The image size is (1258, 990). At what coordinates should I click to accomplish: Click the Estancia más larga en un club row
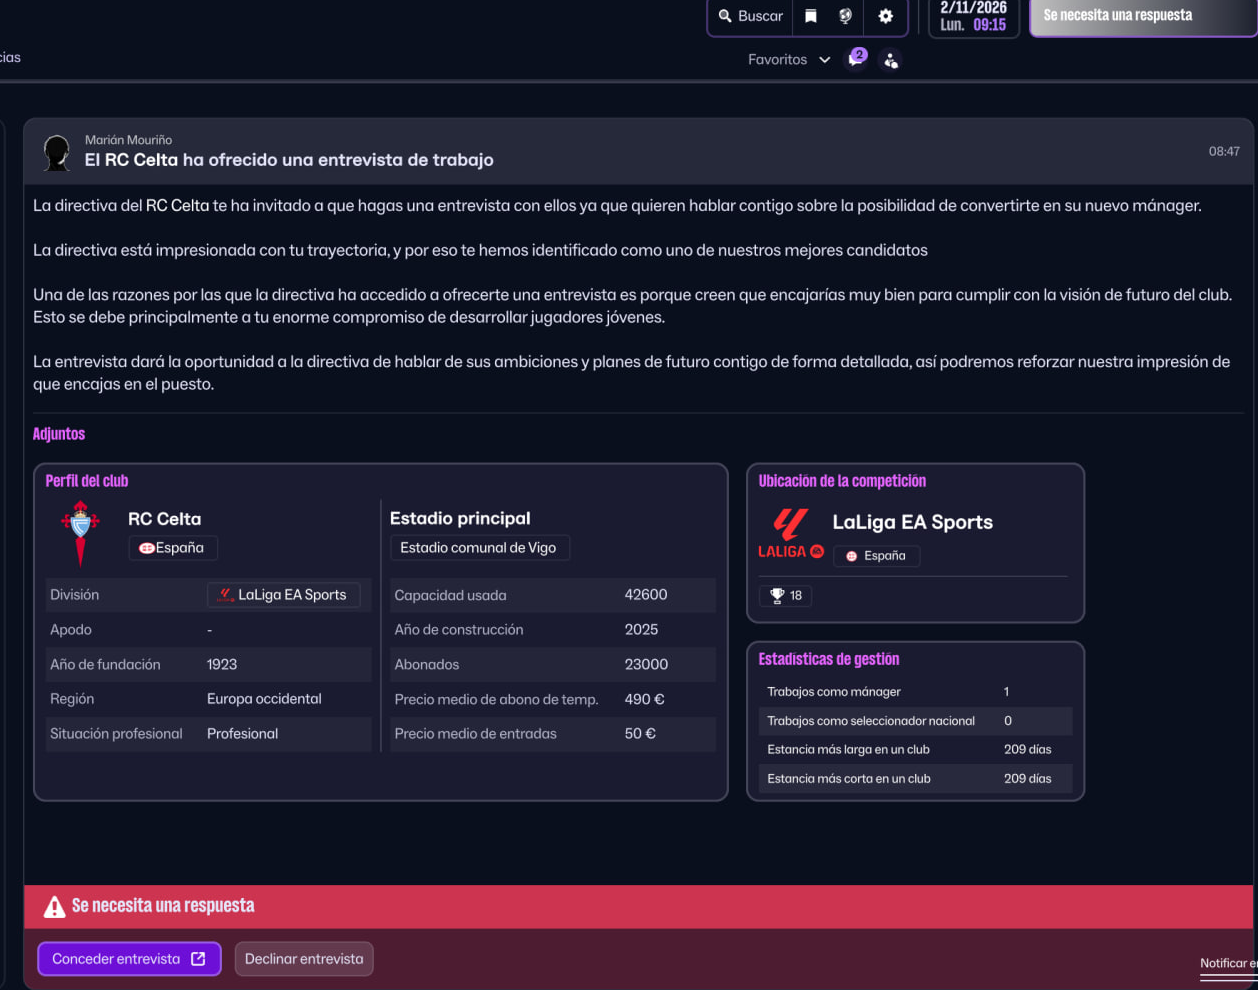pyautogui.click(x=915, y=750)
